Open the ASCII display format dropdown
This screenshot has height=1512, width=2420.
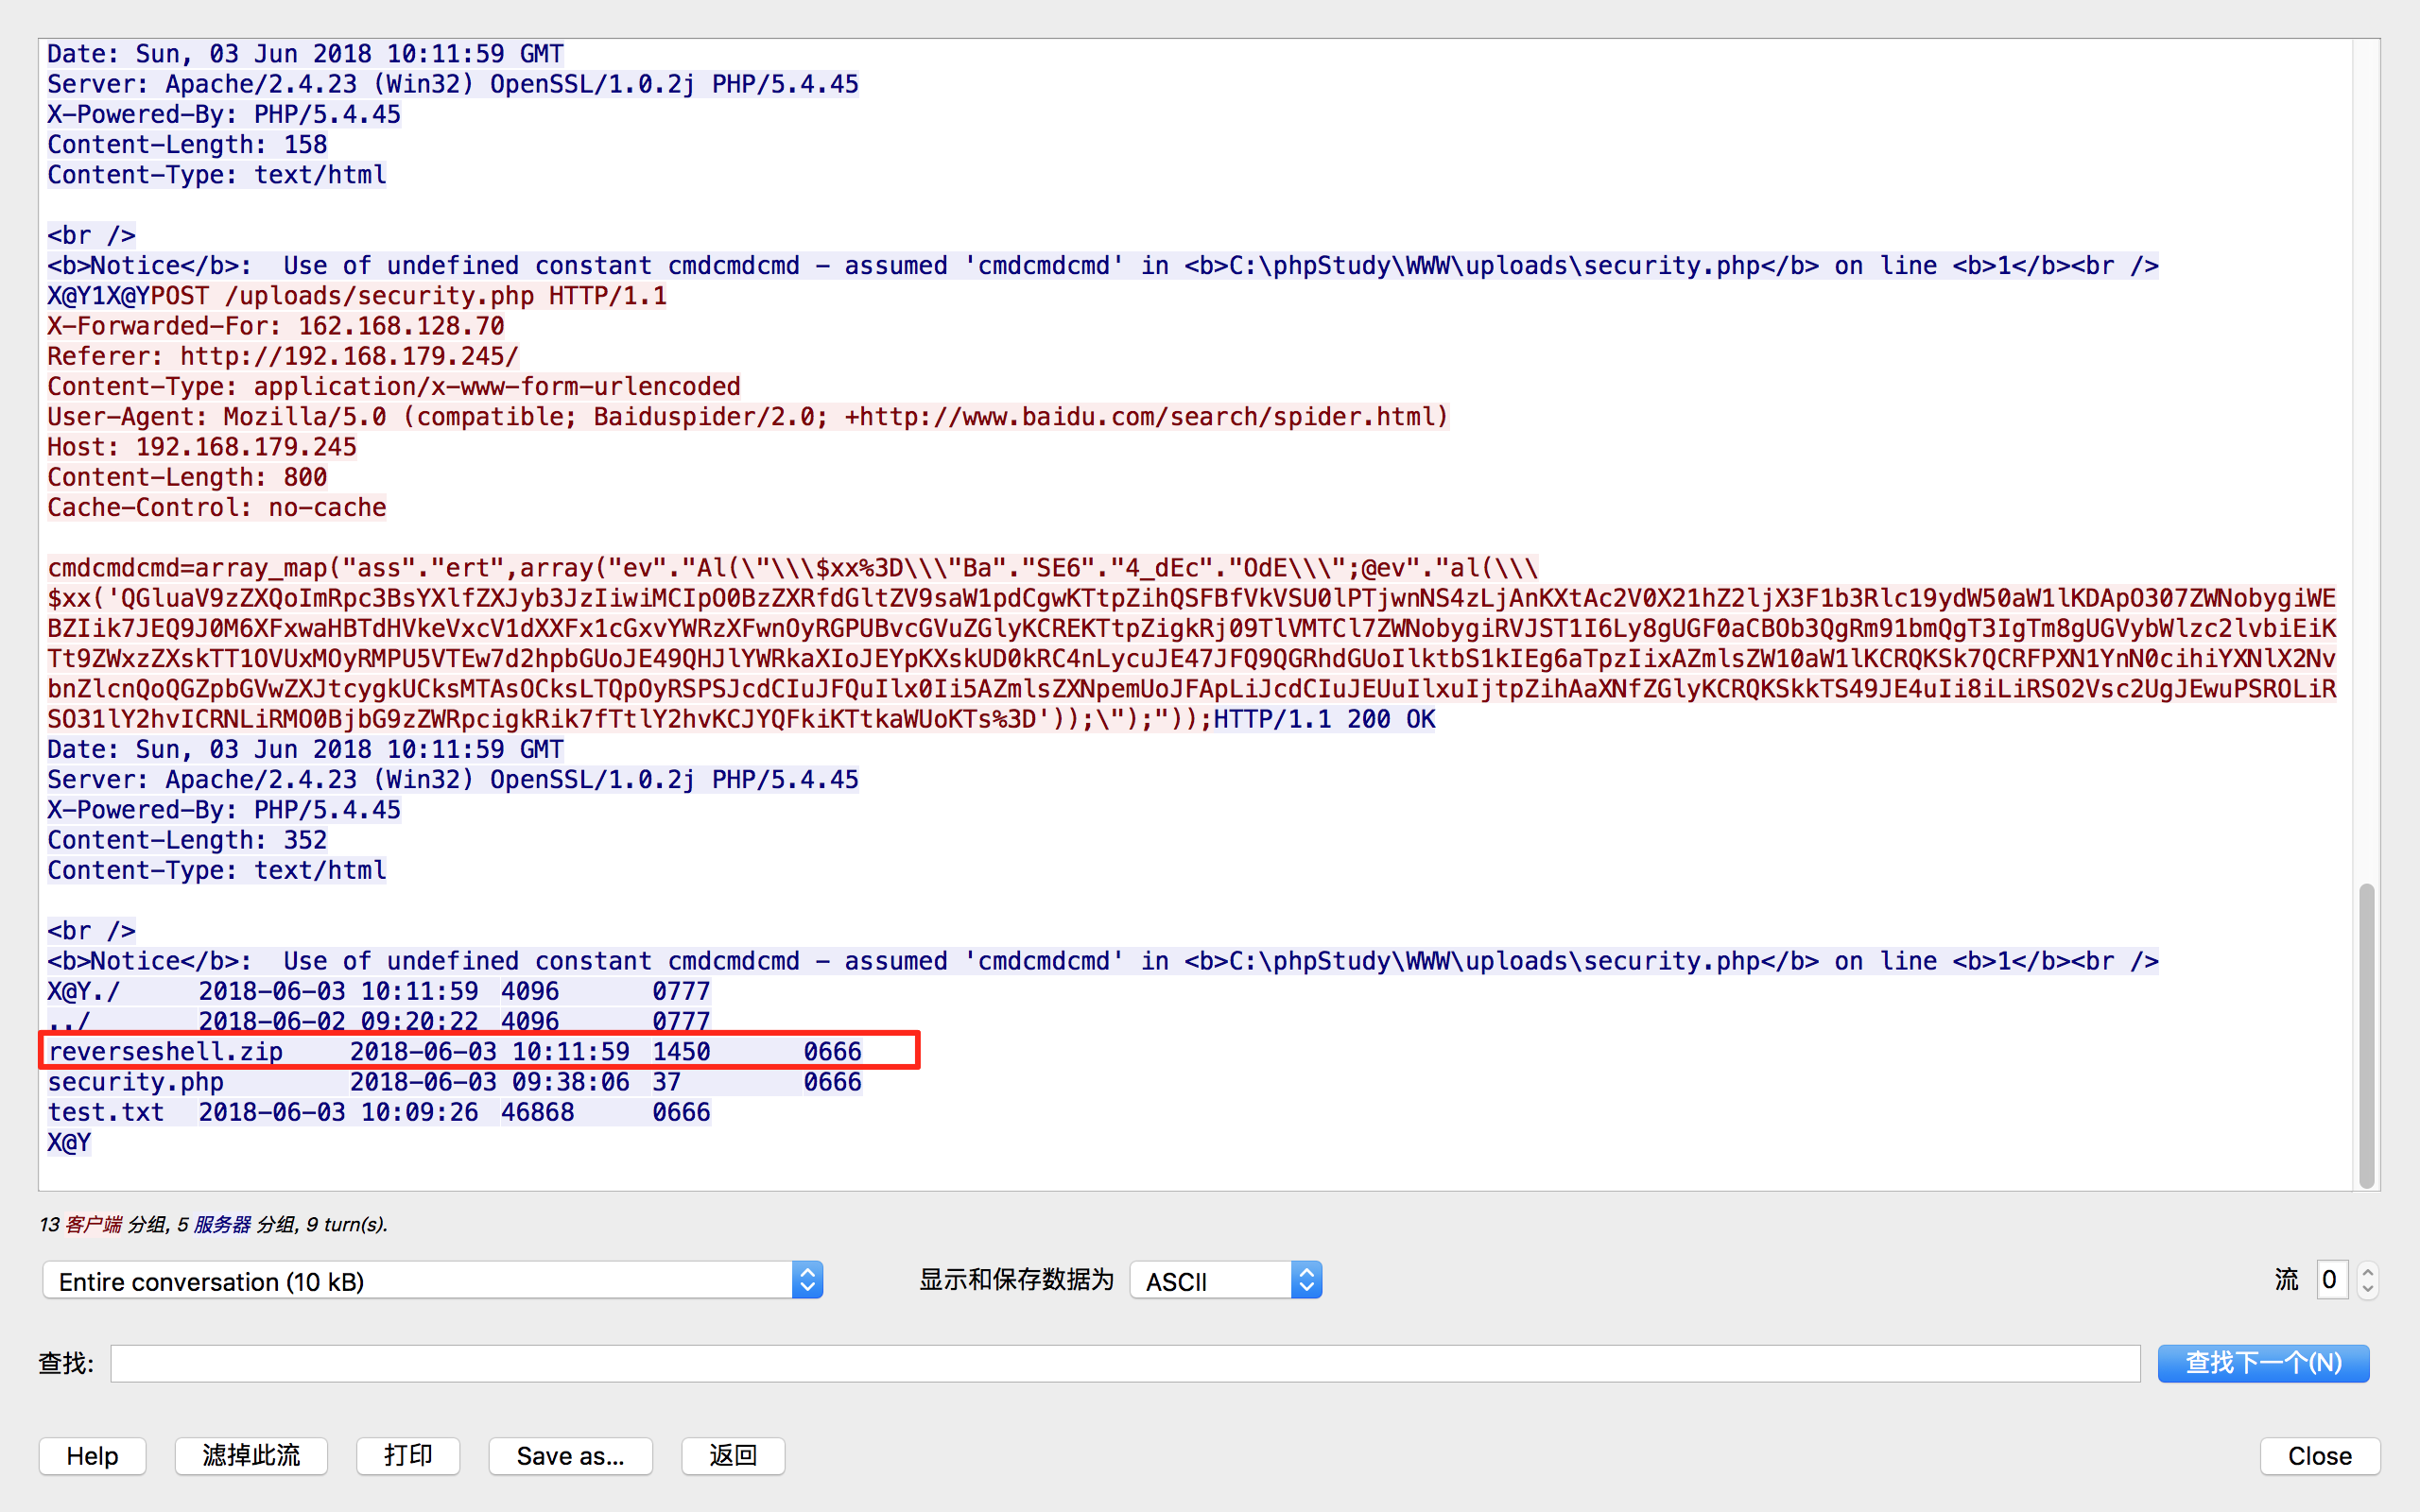(1226, 1281)
